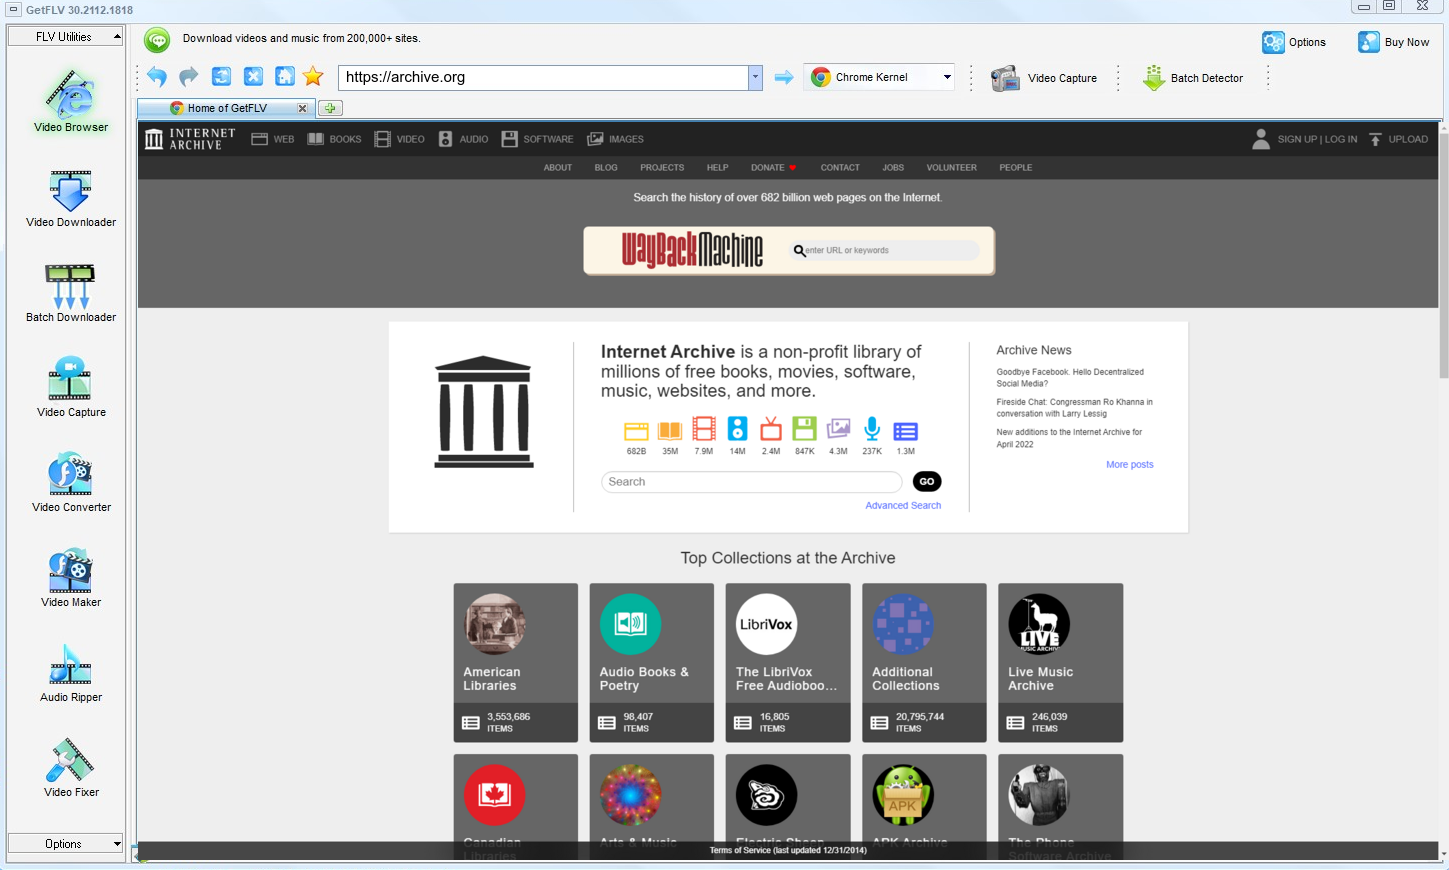Open the Video Converter tool
Image resolution: width=1449 pixels, height=870 pixels.
coord(71,483)
